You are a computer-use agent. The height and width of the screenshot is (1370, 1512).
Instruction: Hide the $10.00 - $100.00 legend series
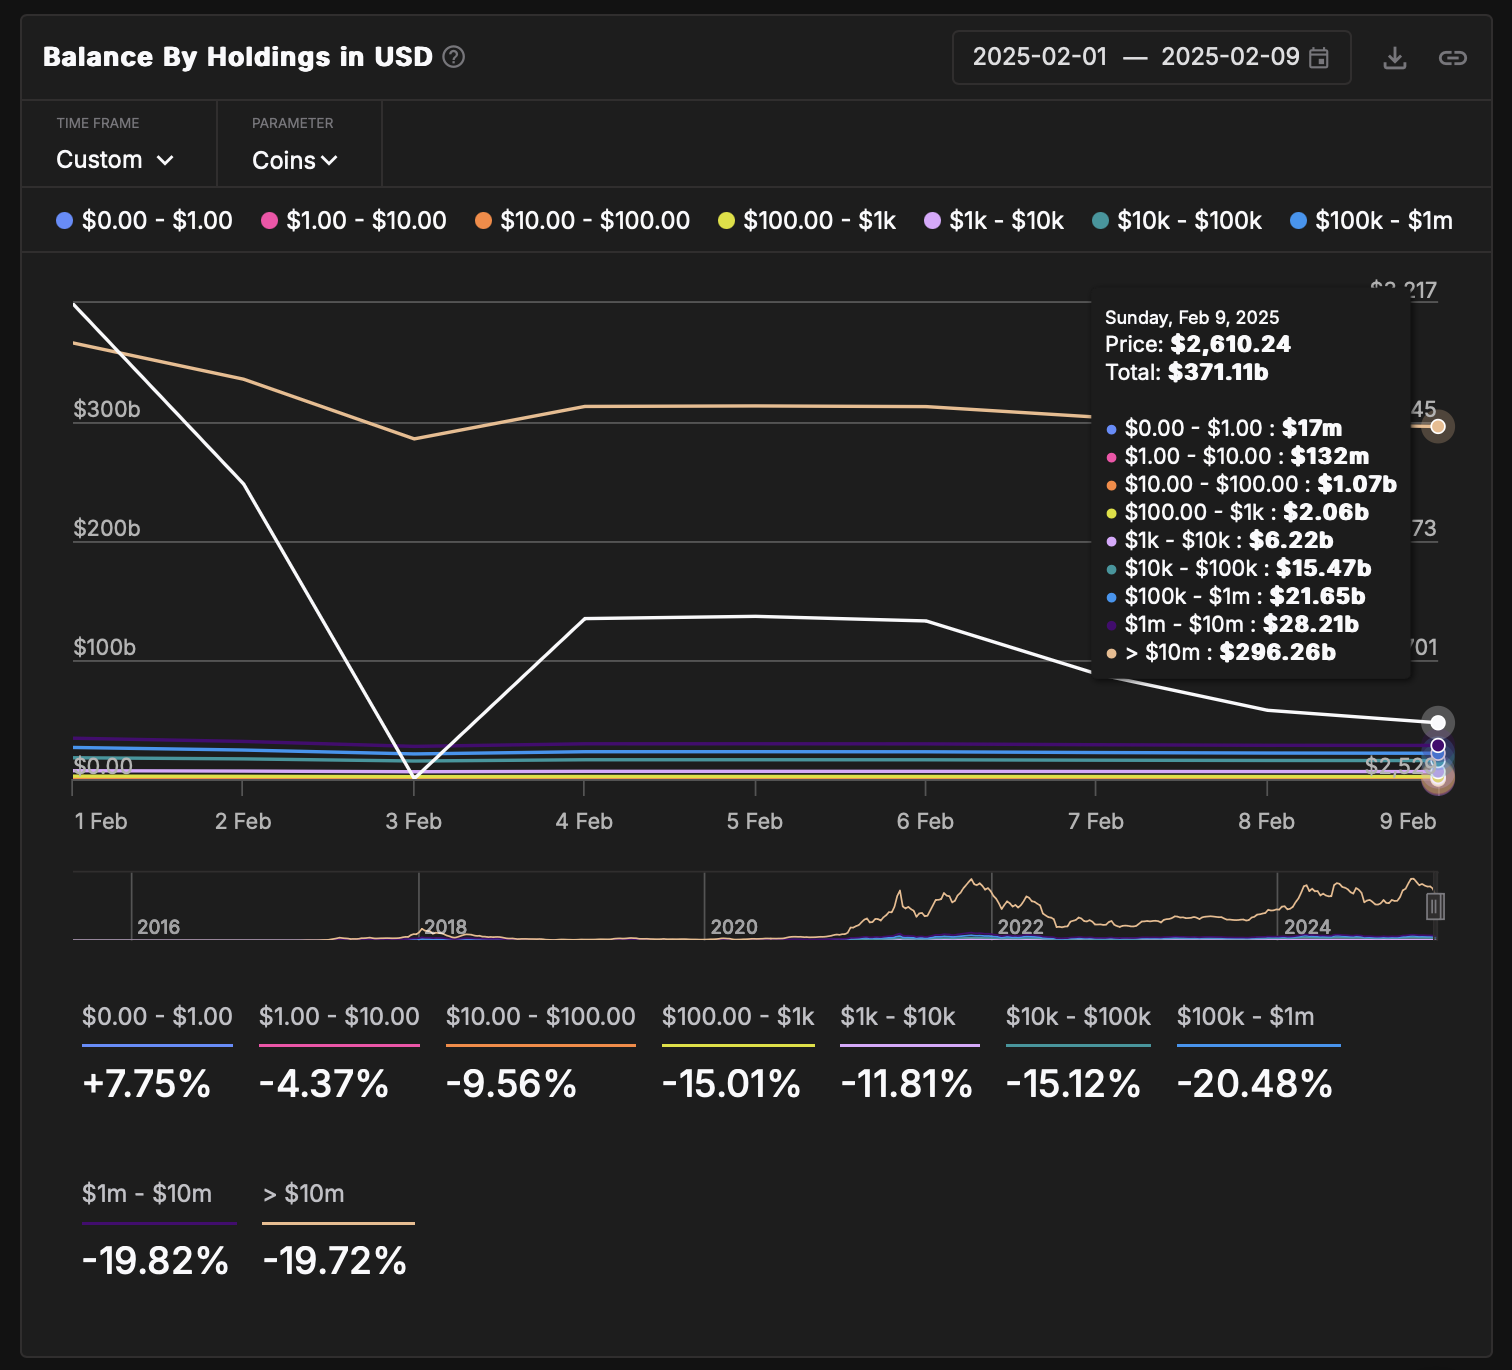pyautogui.click(x=582, y=220)
